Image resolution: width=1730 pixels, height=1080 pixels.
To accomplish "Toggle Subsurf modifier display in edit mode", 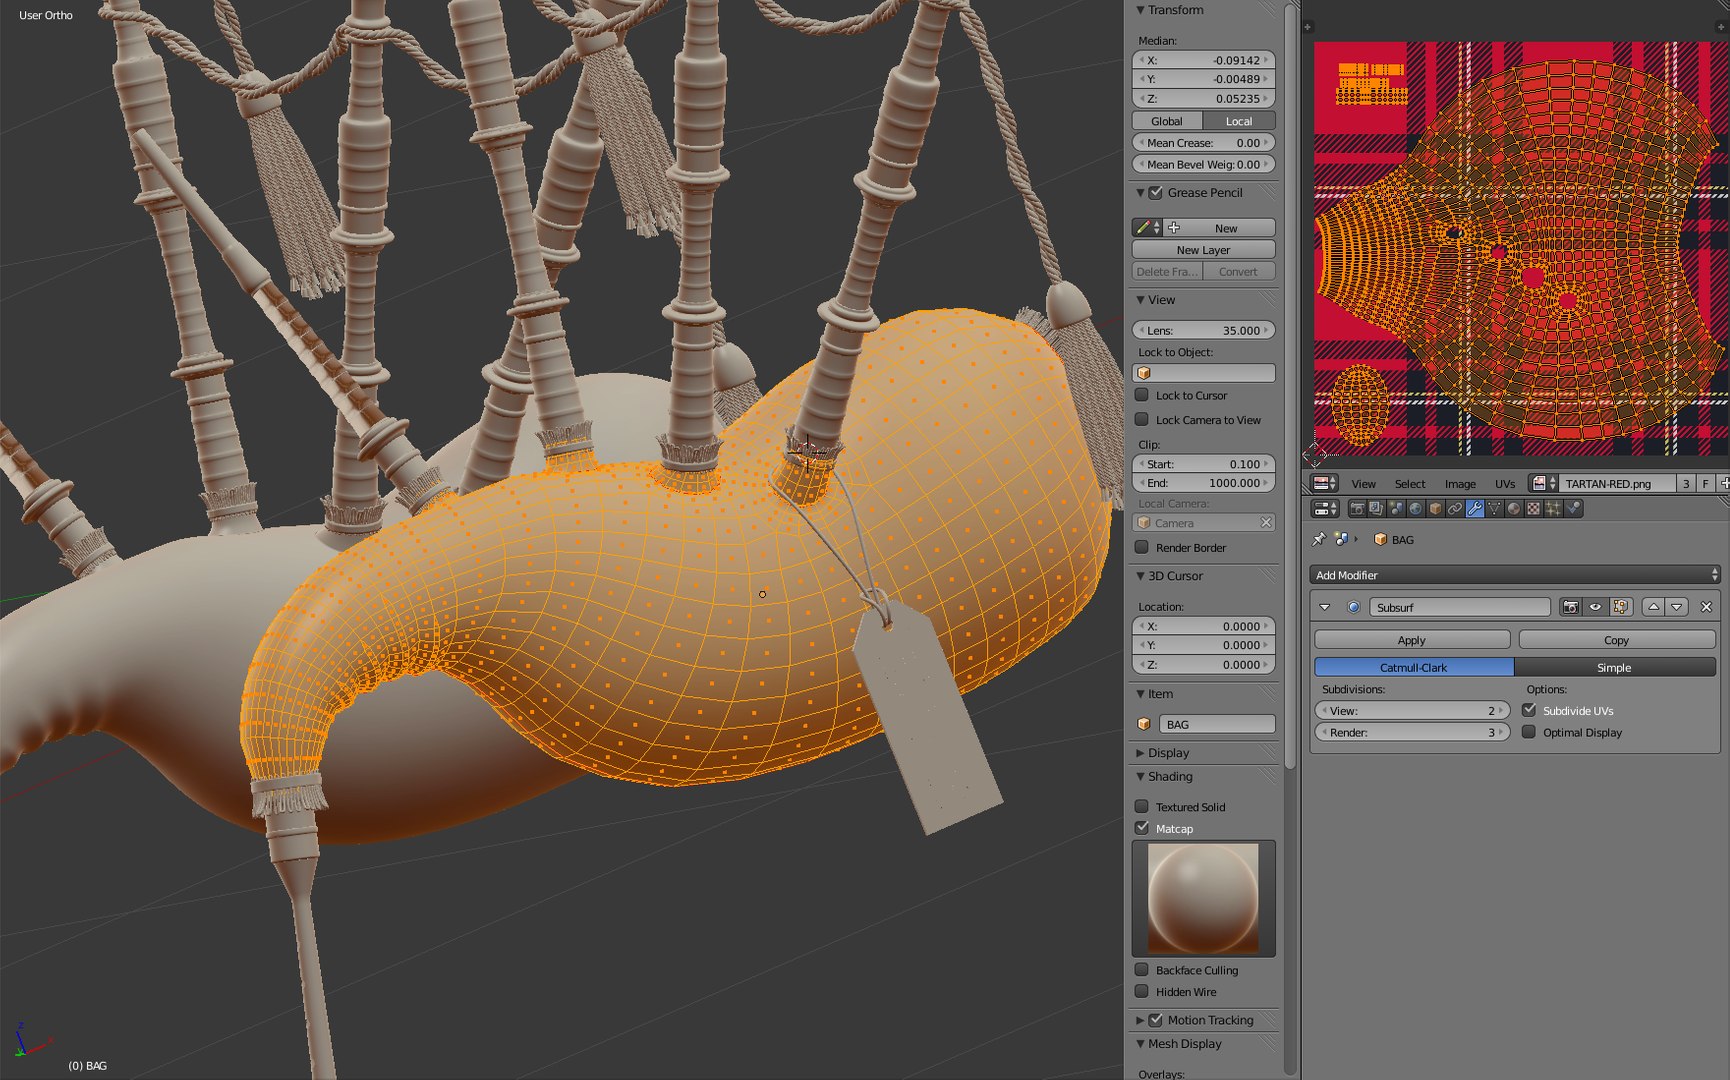I will coord(1620,607).
